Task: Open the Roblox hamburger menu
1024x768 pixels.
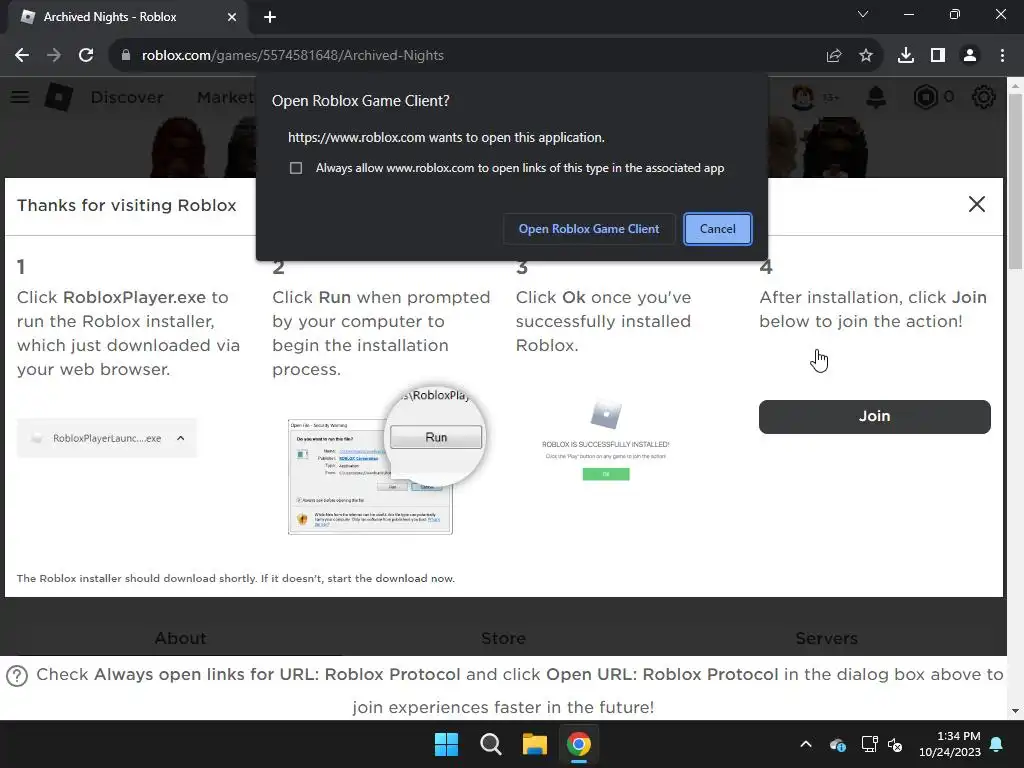Action: (20, 97)
